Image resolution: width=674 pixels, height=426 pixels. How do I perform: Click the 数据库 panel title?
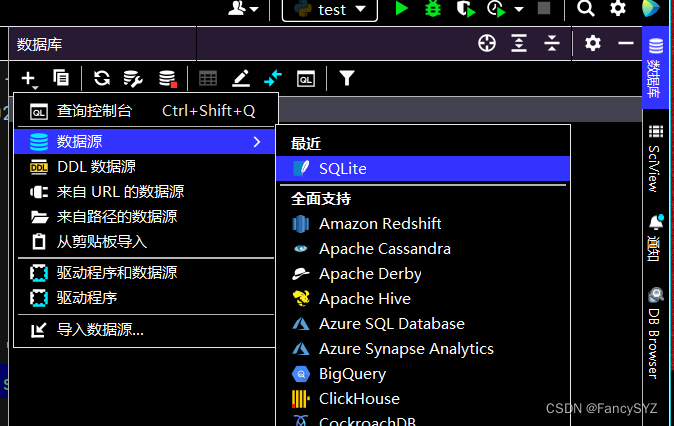pyautogui.click(x=40, y=44)
